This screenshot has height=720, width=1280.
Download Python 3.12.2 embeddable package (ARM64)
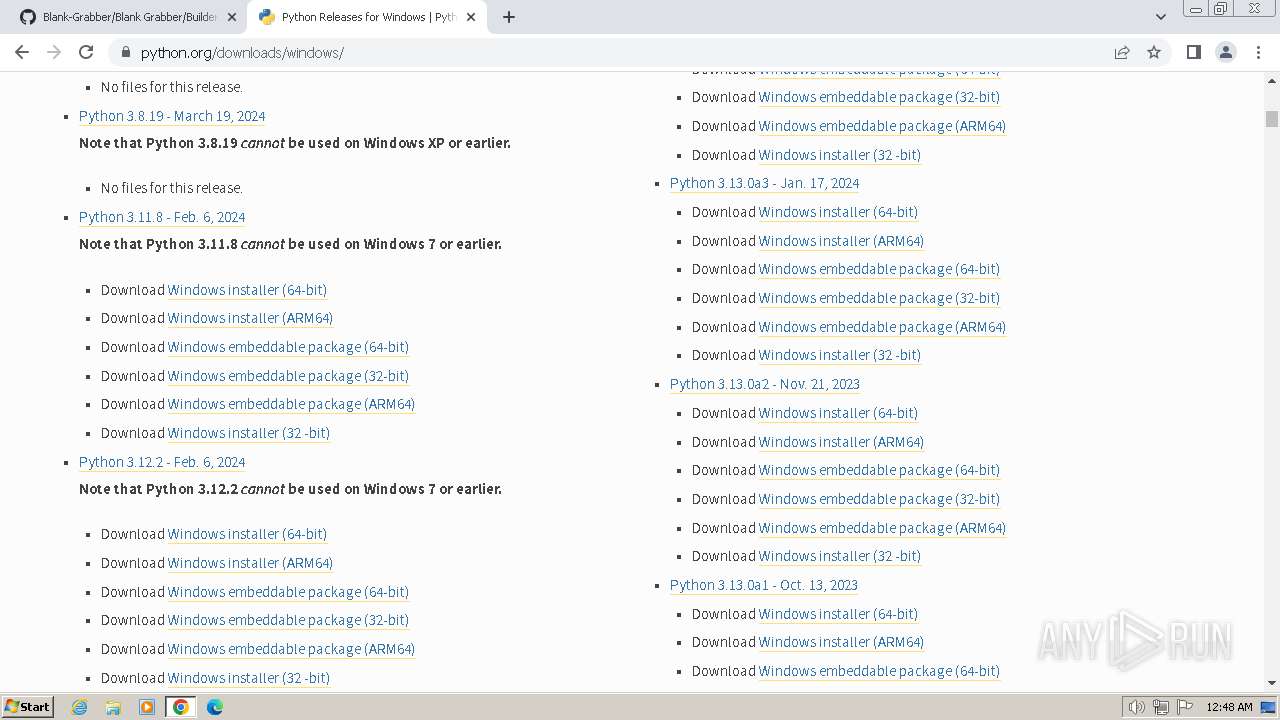click(x=291, y=649)
